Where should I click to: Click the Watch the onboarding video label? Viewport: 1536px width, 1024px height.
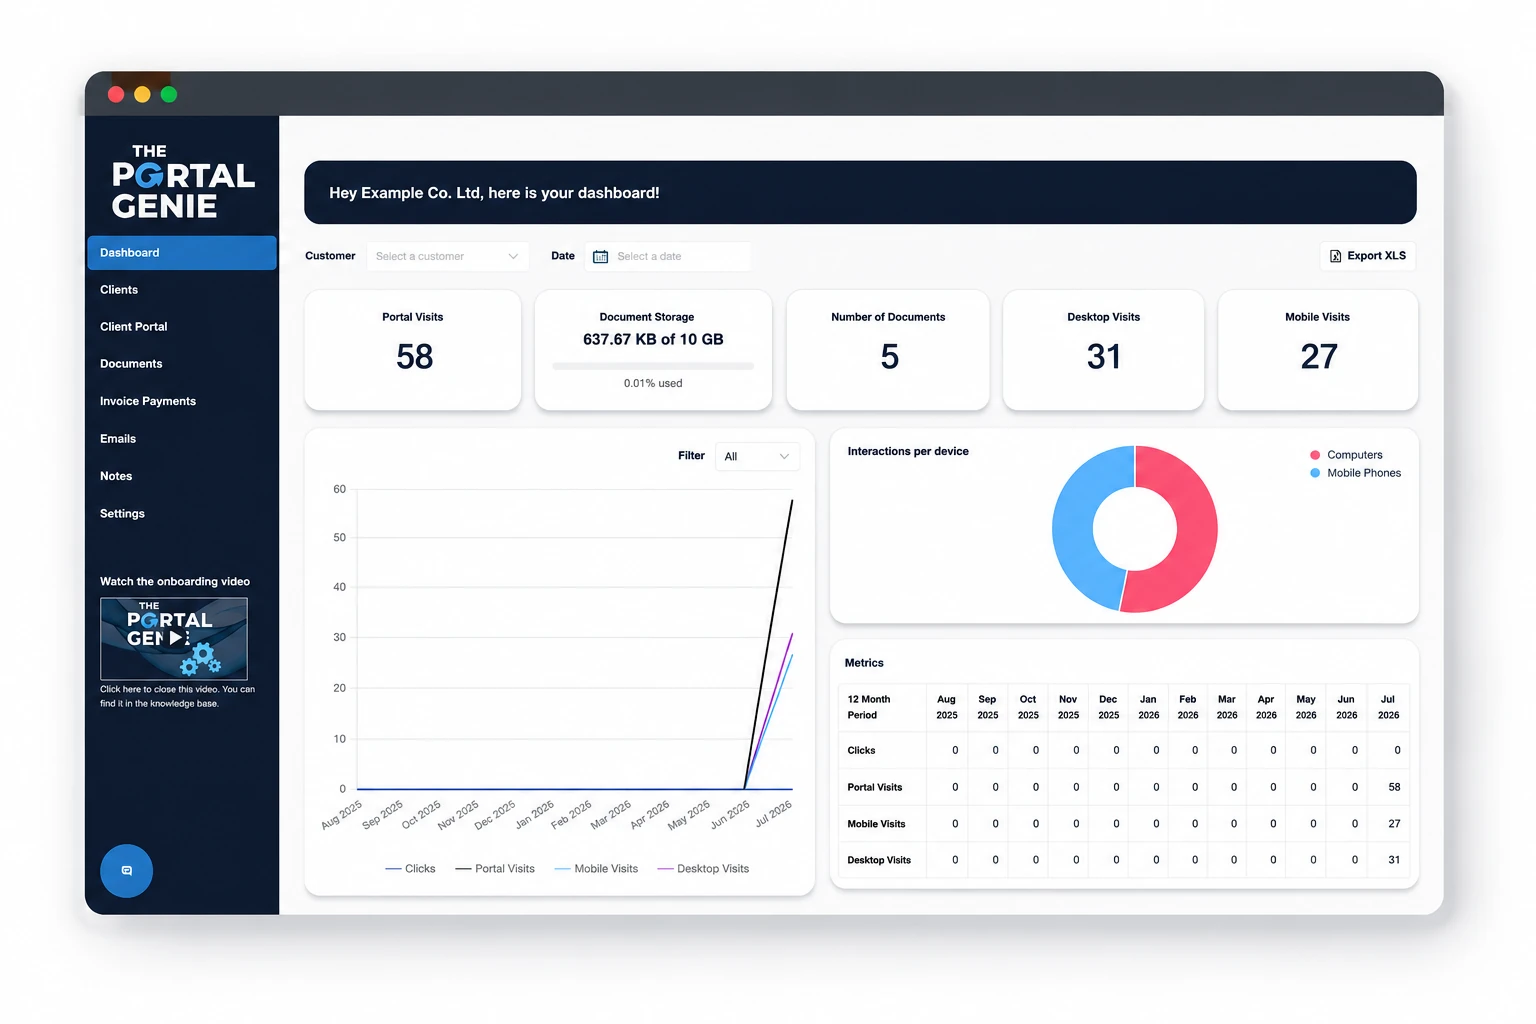175,582
